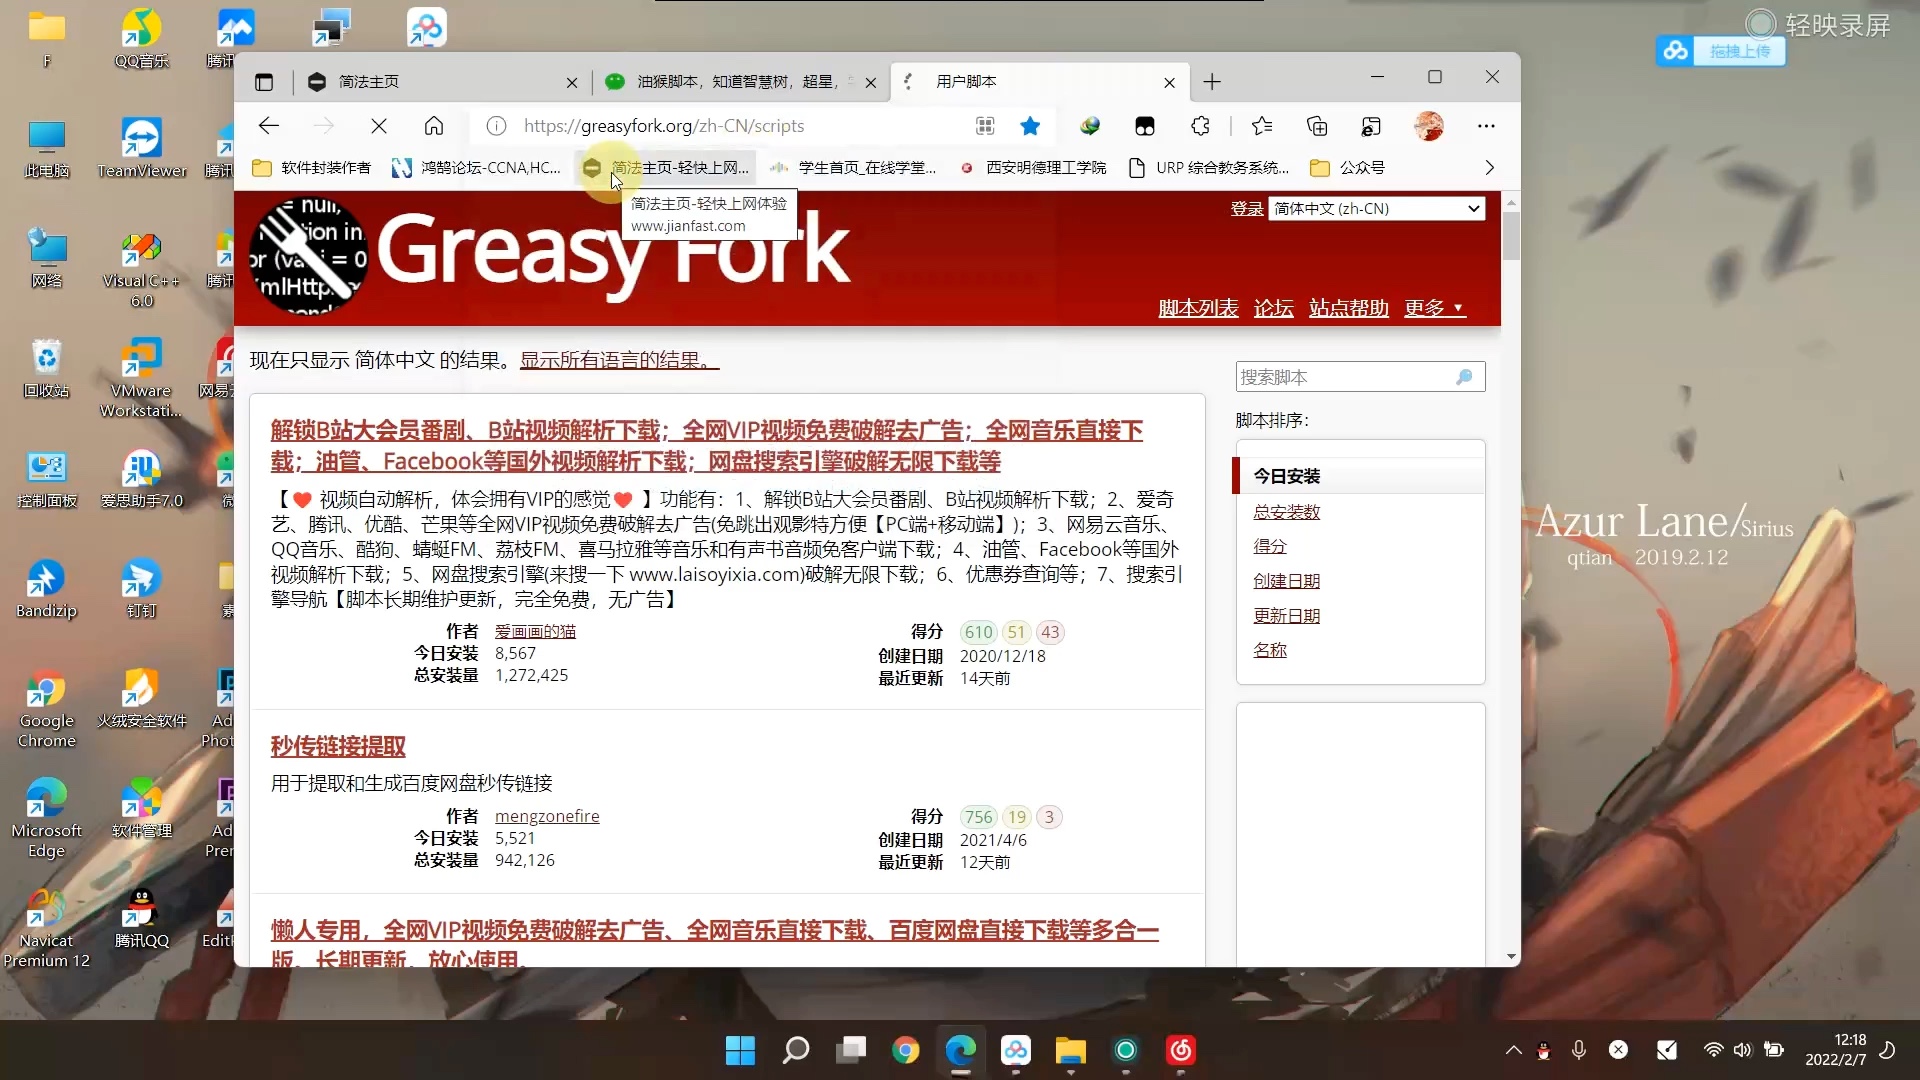Open Edge settings and more menu
The height and width of the screenshot is (1080, 1920).
1486,126
